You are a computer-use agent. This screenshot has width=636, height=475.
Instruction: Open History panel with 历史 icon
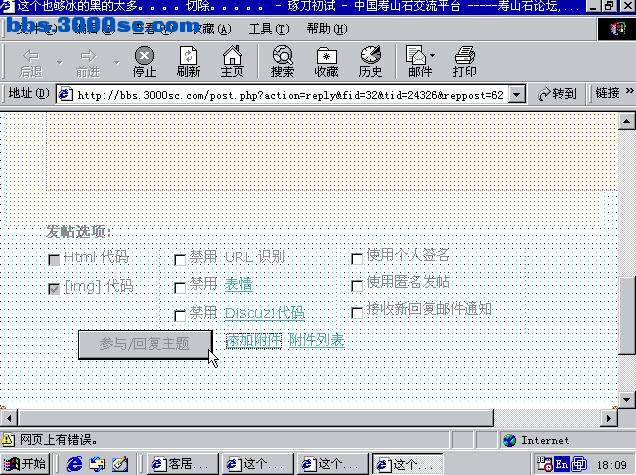[x=370, y=62]
